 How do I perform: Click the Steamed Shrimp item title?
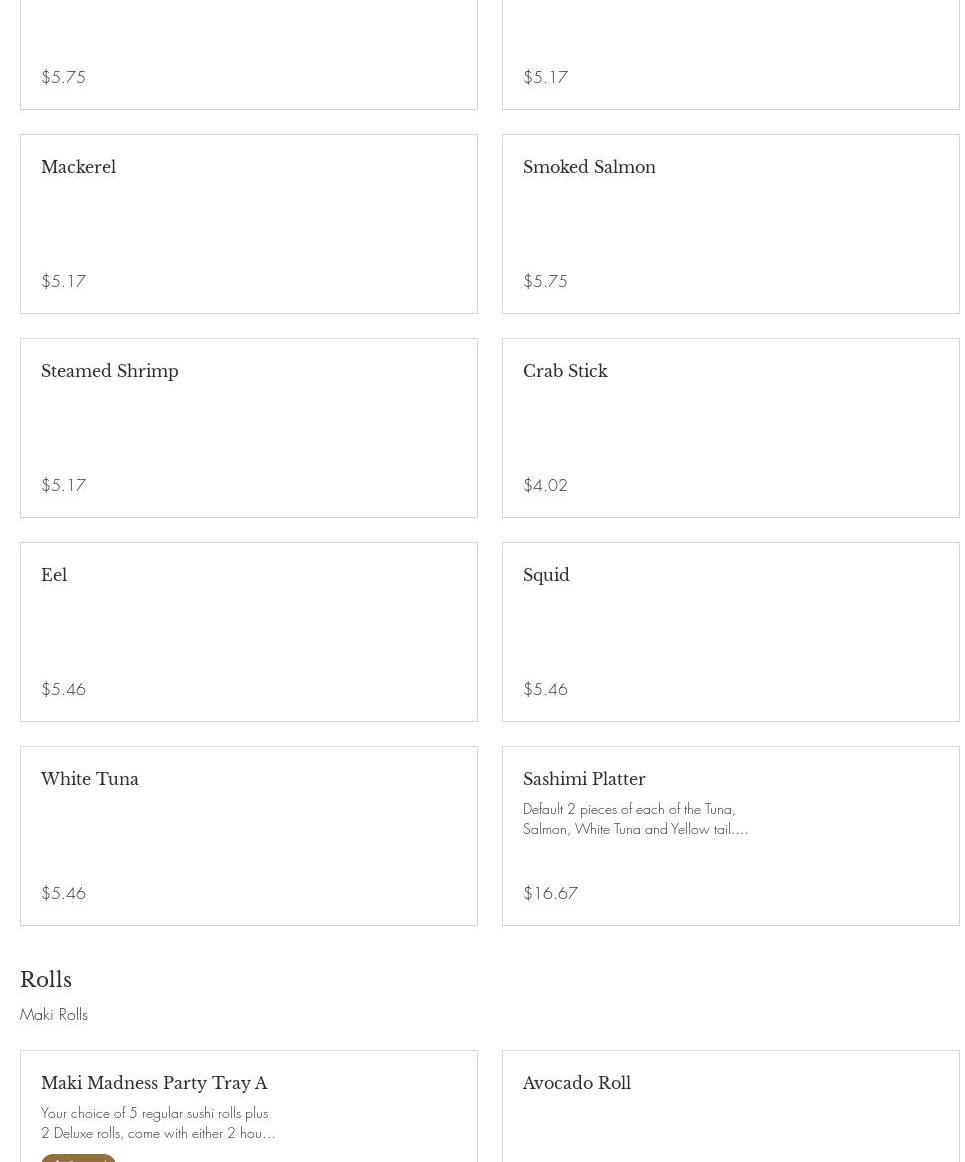(x=110, y=371)
